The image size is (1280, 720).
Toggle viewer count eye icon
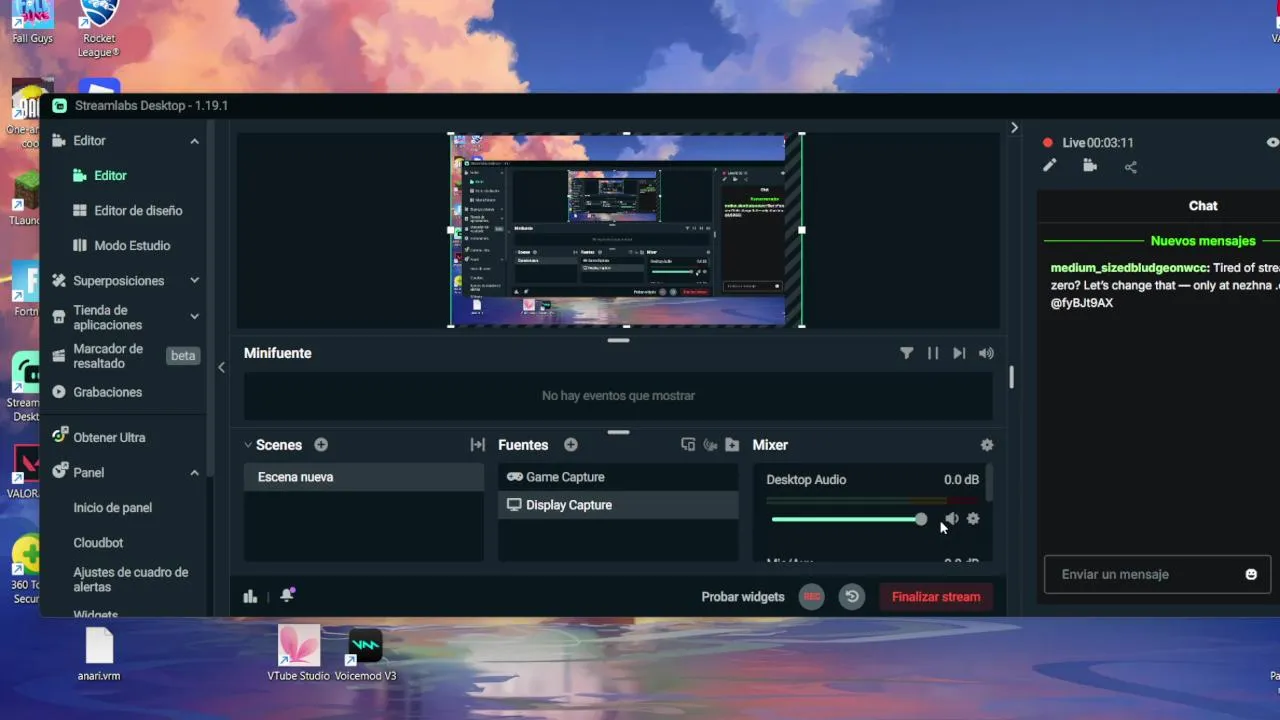[1272, 142]
